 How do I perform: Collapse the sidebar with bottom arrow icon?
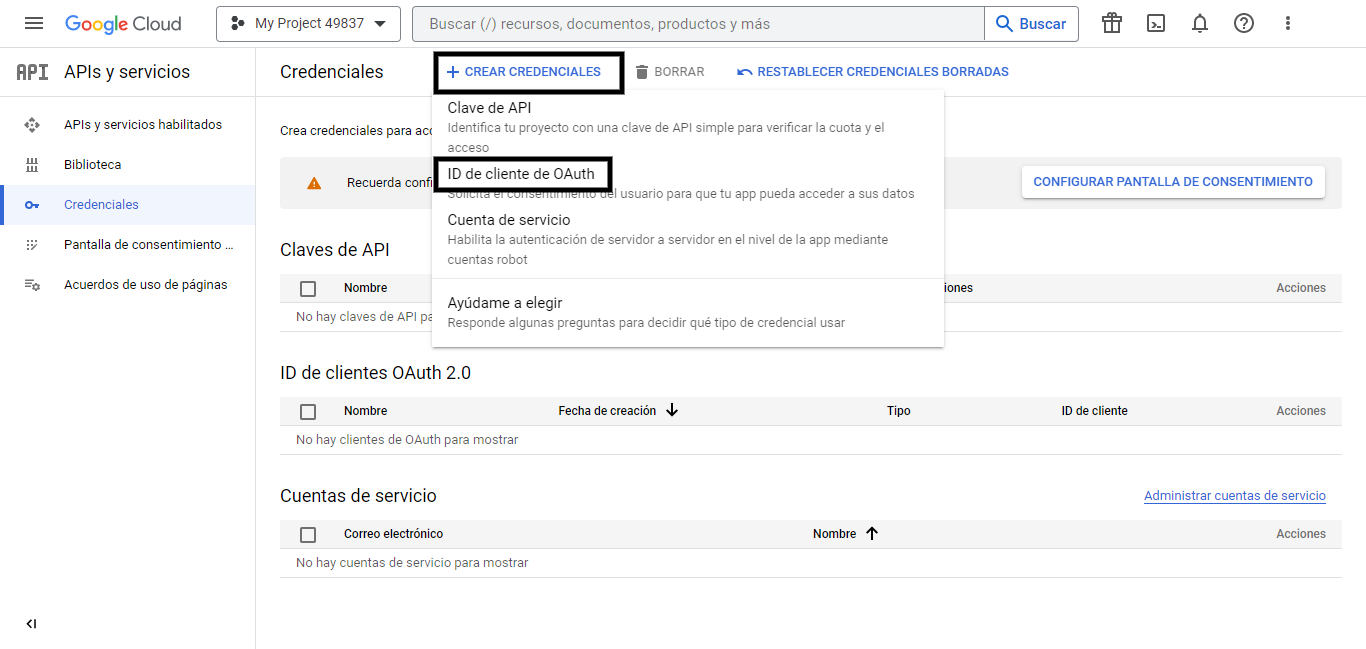point(32,624)
